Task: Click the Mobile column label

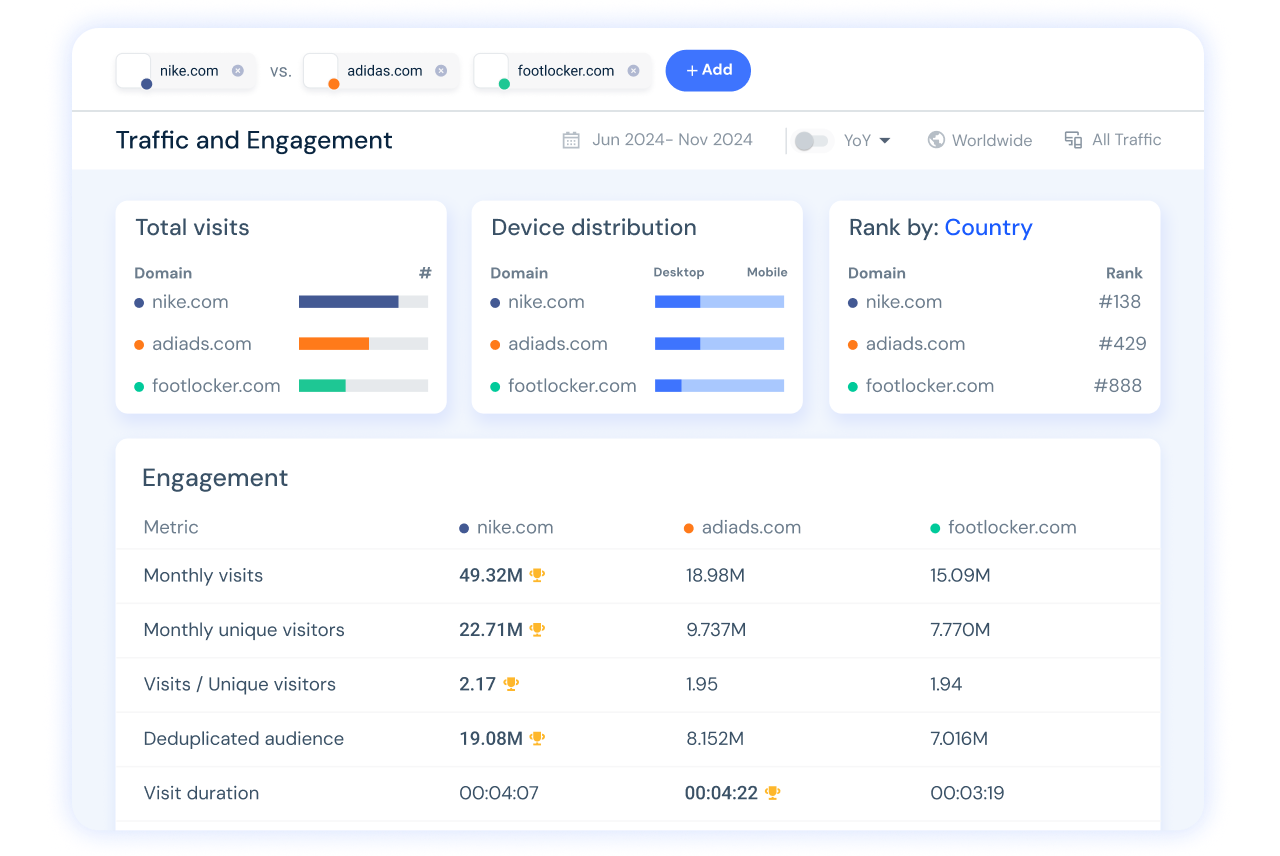Action: 767,272
